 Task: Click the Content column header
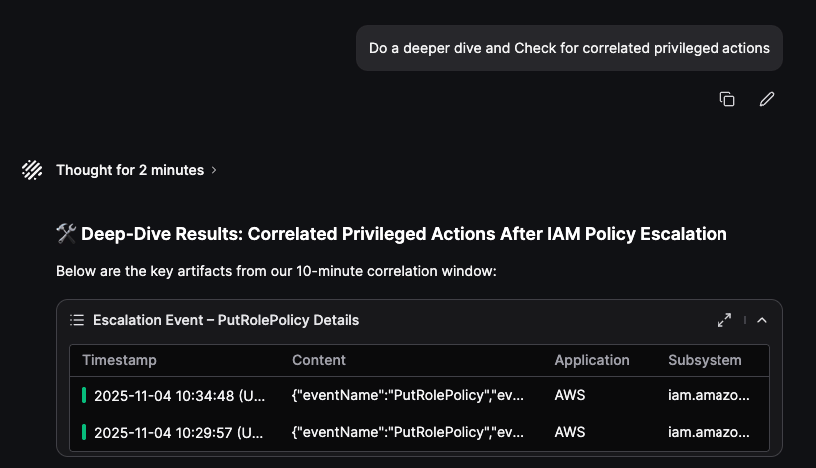point(319,360)
